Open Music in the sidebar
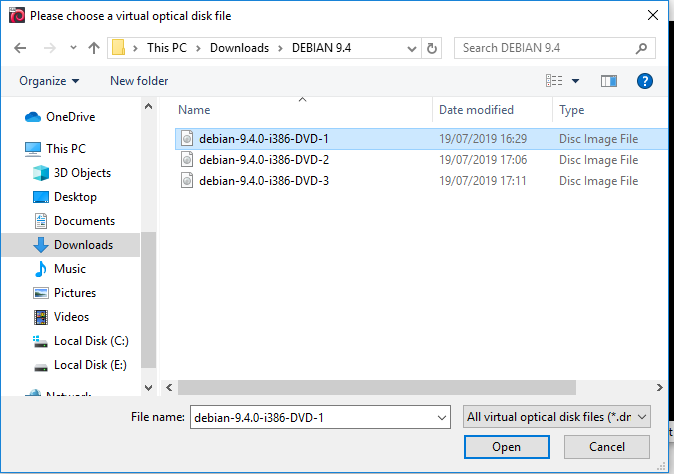This screenshot has width=674, height=474. [x=60, y=269]
